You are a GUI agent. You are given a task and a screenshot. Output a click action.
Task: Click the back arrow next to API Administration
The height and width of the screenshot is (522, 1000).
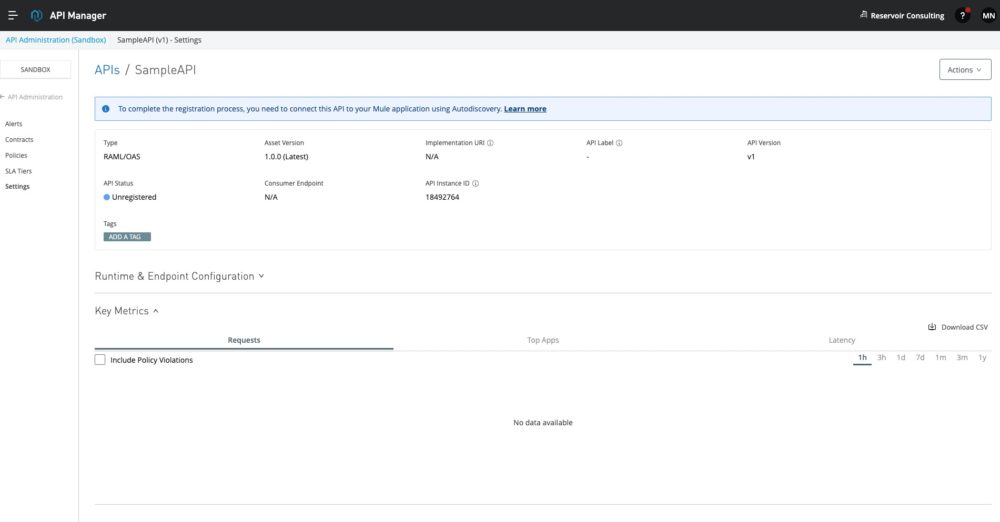pos(3,97)
